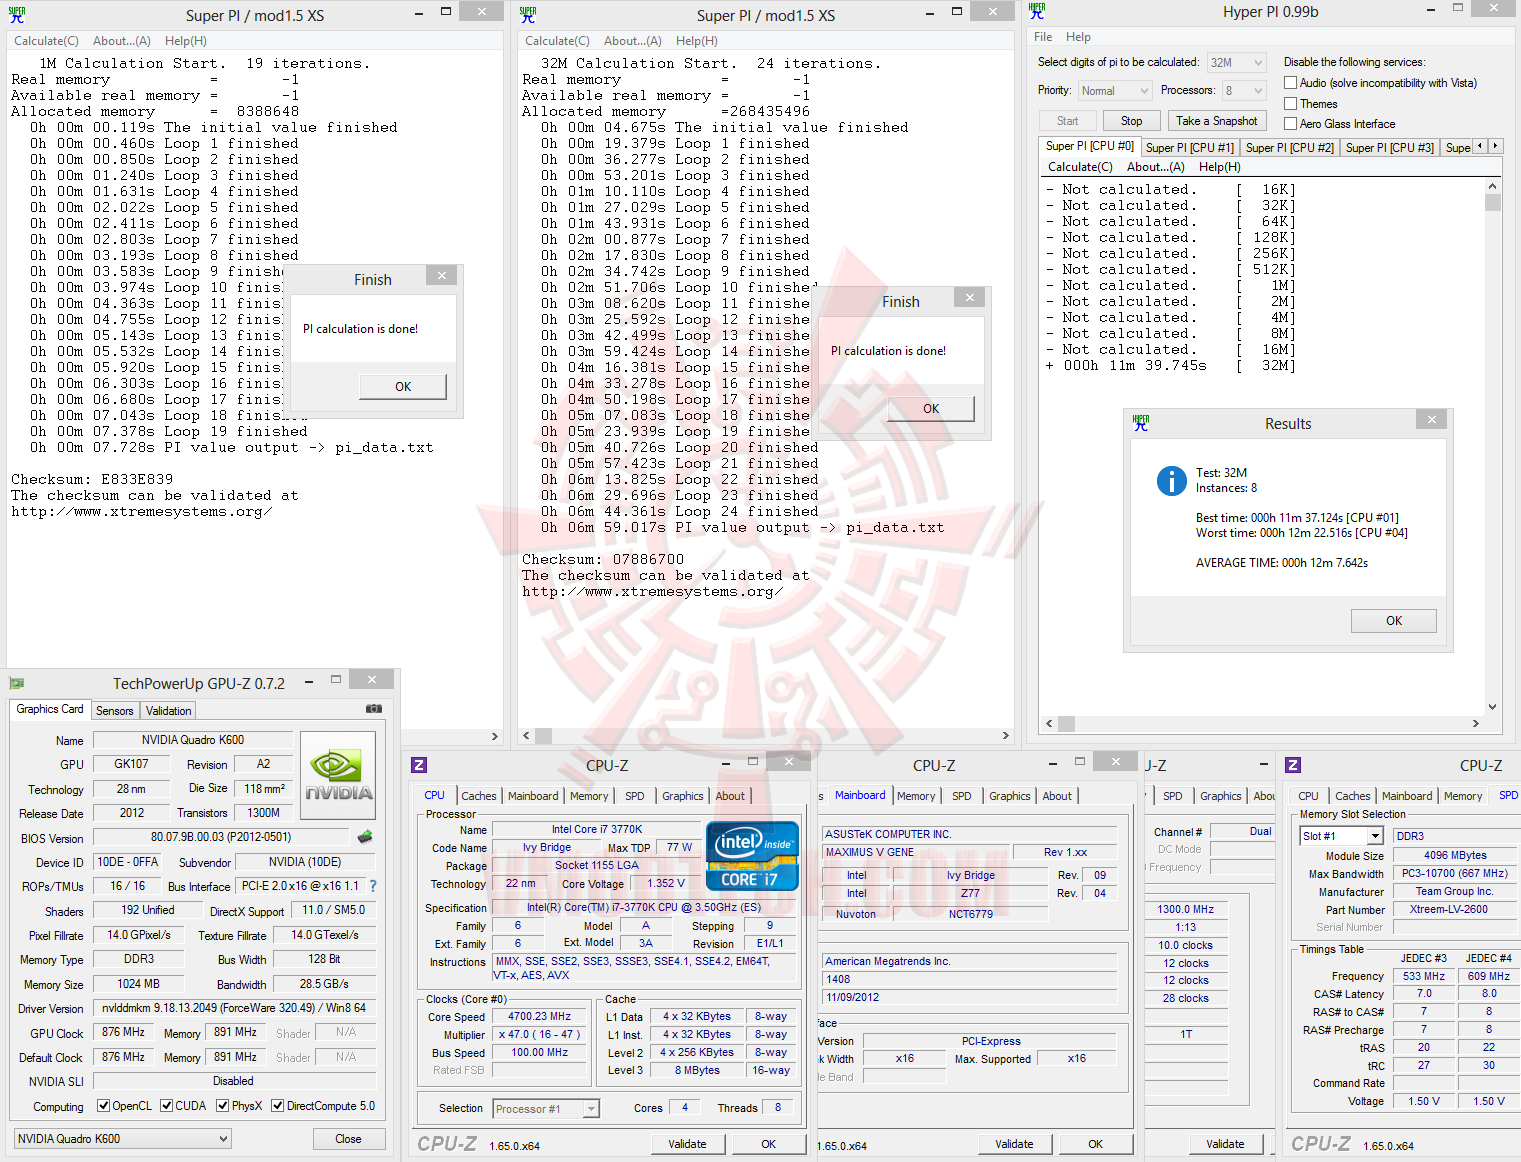The width and height of the screenshot is (1521, 1162).
Task: Switch to the Sensors tab in GPU-Z
Action: click(x=114, y=711)
